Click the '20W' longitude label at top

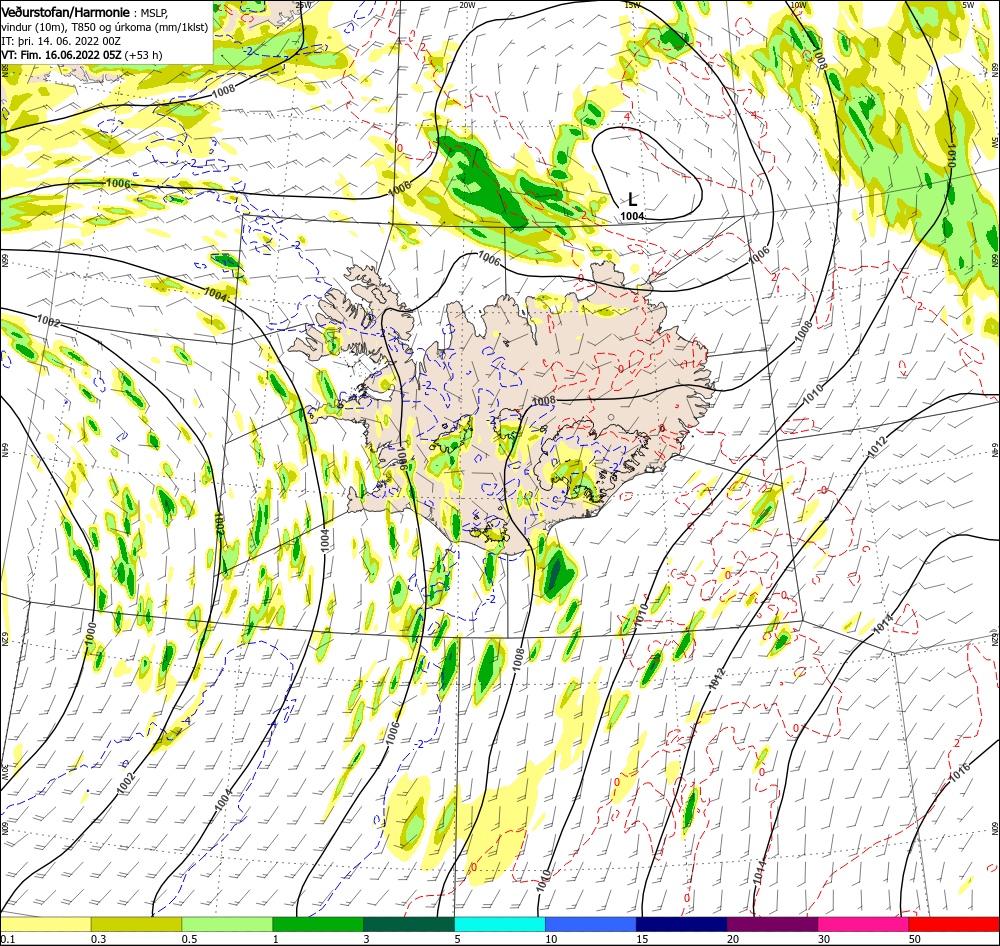[x=467, y=4]
